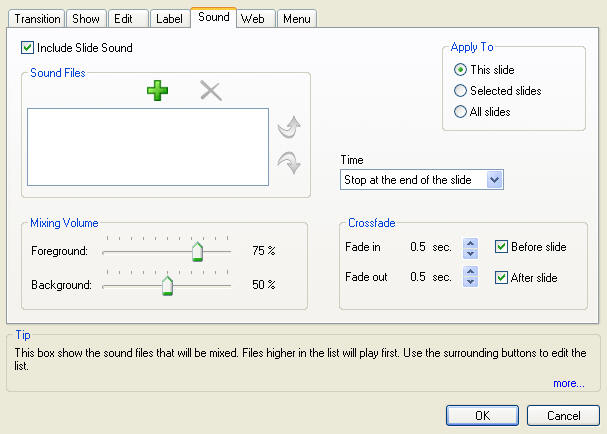The image size is (607, 434).
Task: Uncheck Before slide crossfade option
Action: coord(501,247)
